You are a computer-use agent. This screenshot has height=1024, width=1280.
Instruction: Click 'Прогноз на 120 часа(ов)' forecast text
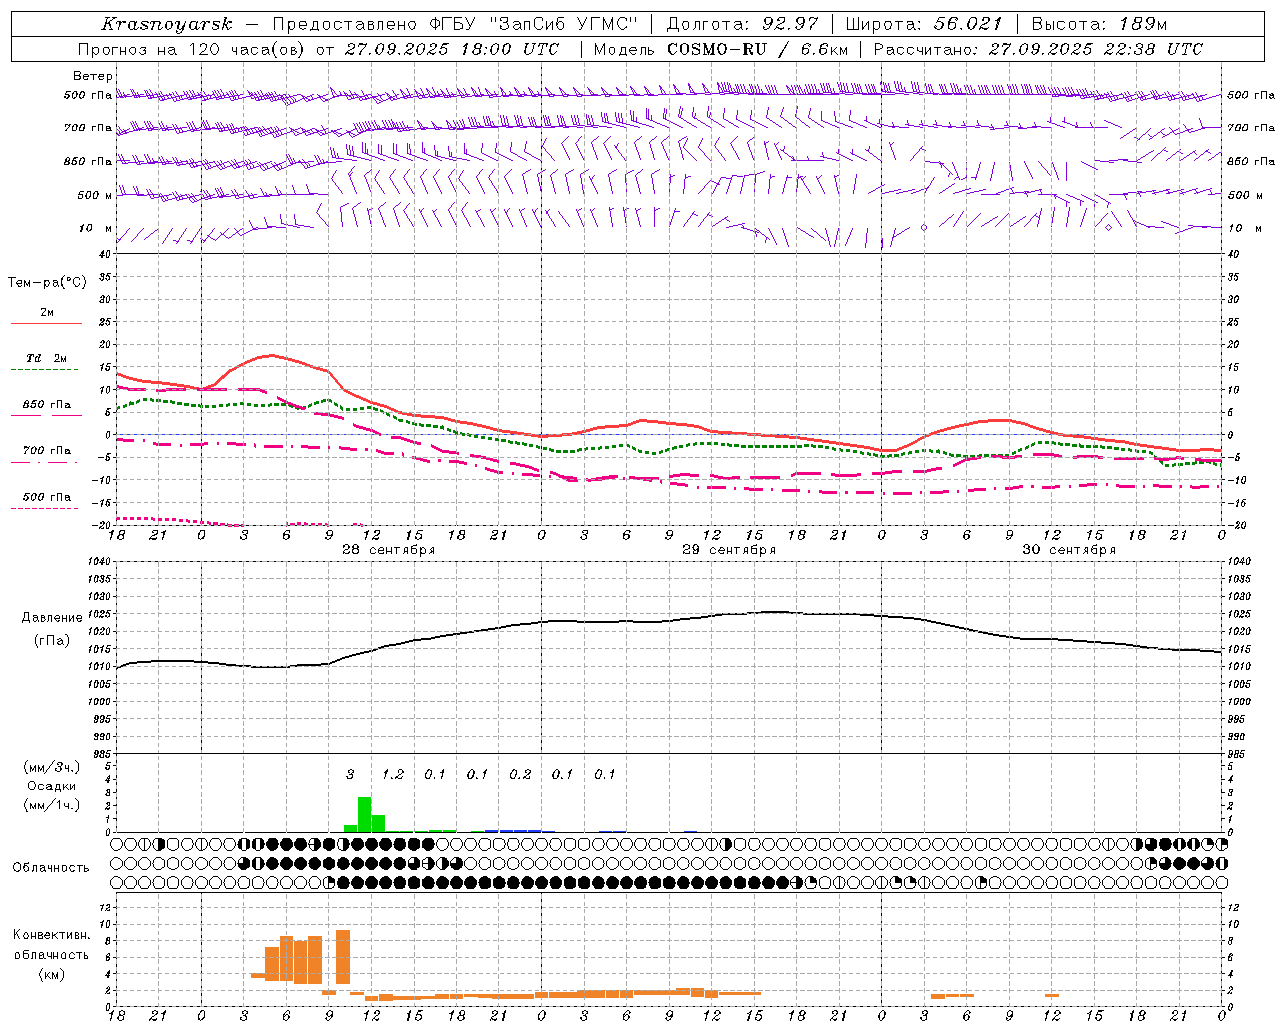[x=192, y=49]
